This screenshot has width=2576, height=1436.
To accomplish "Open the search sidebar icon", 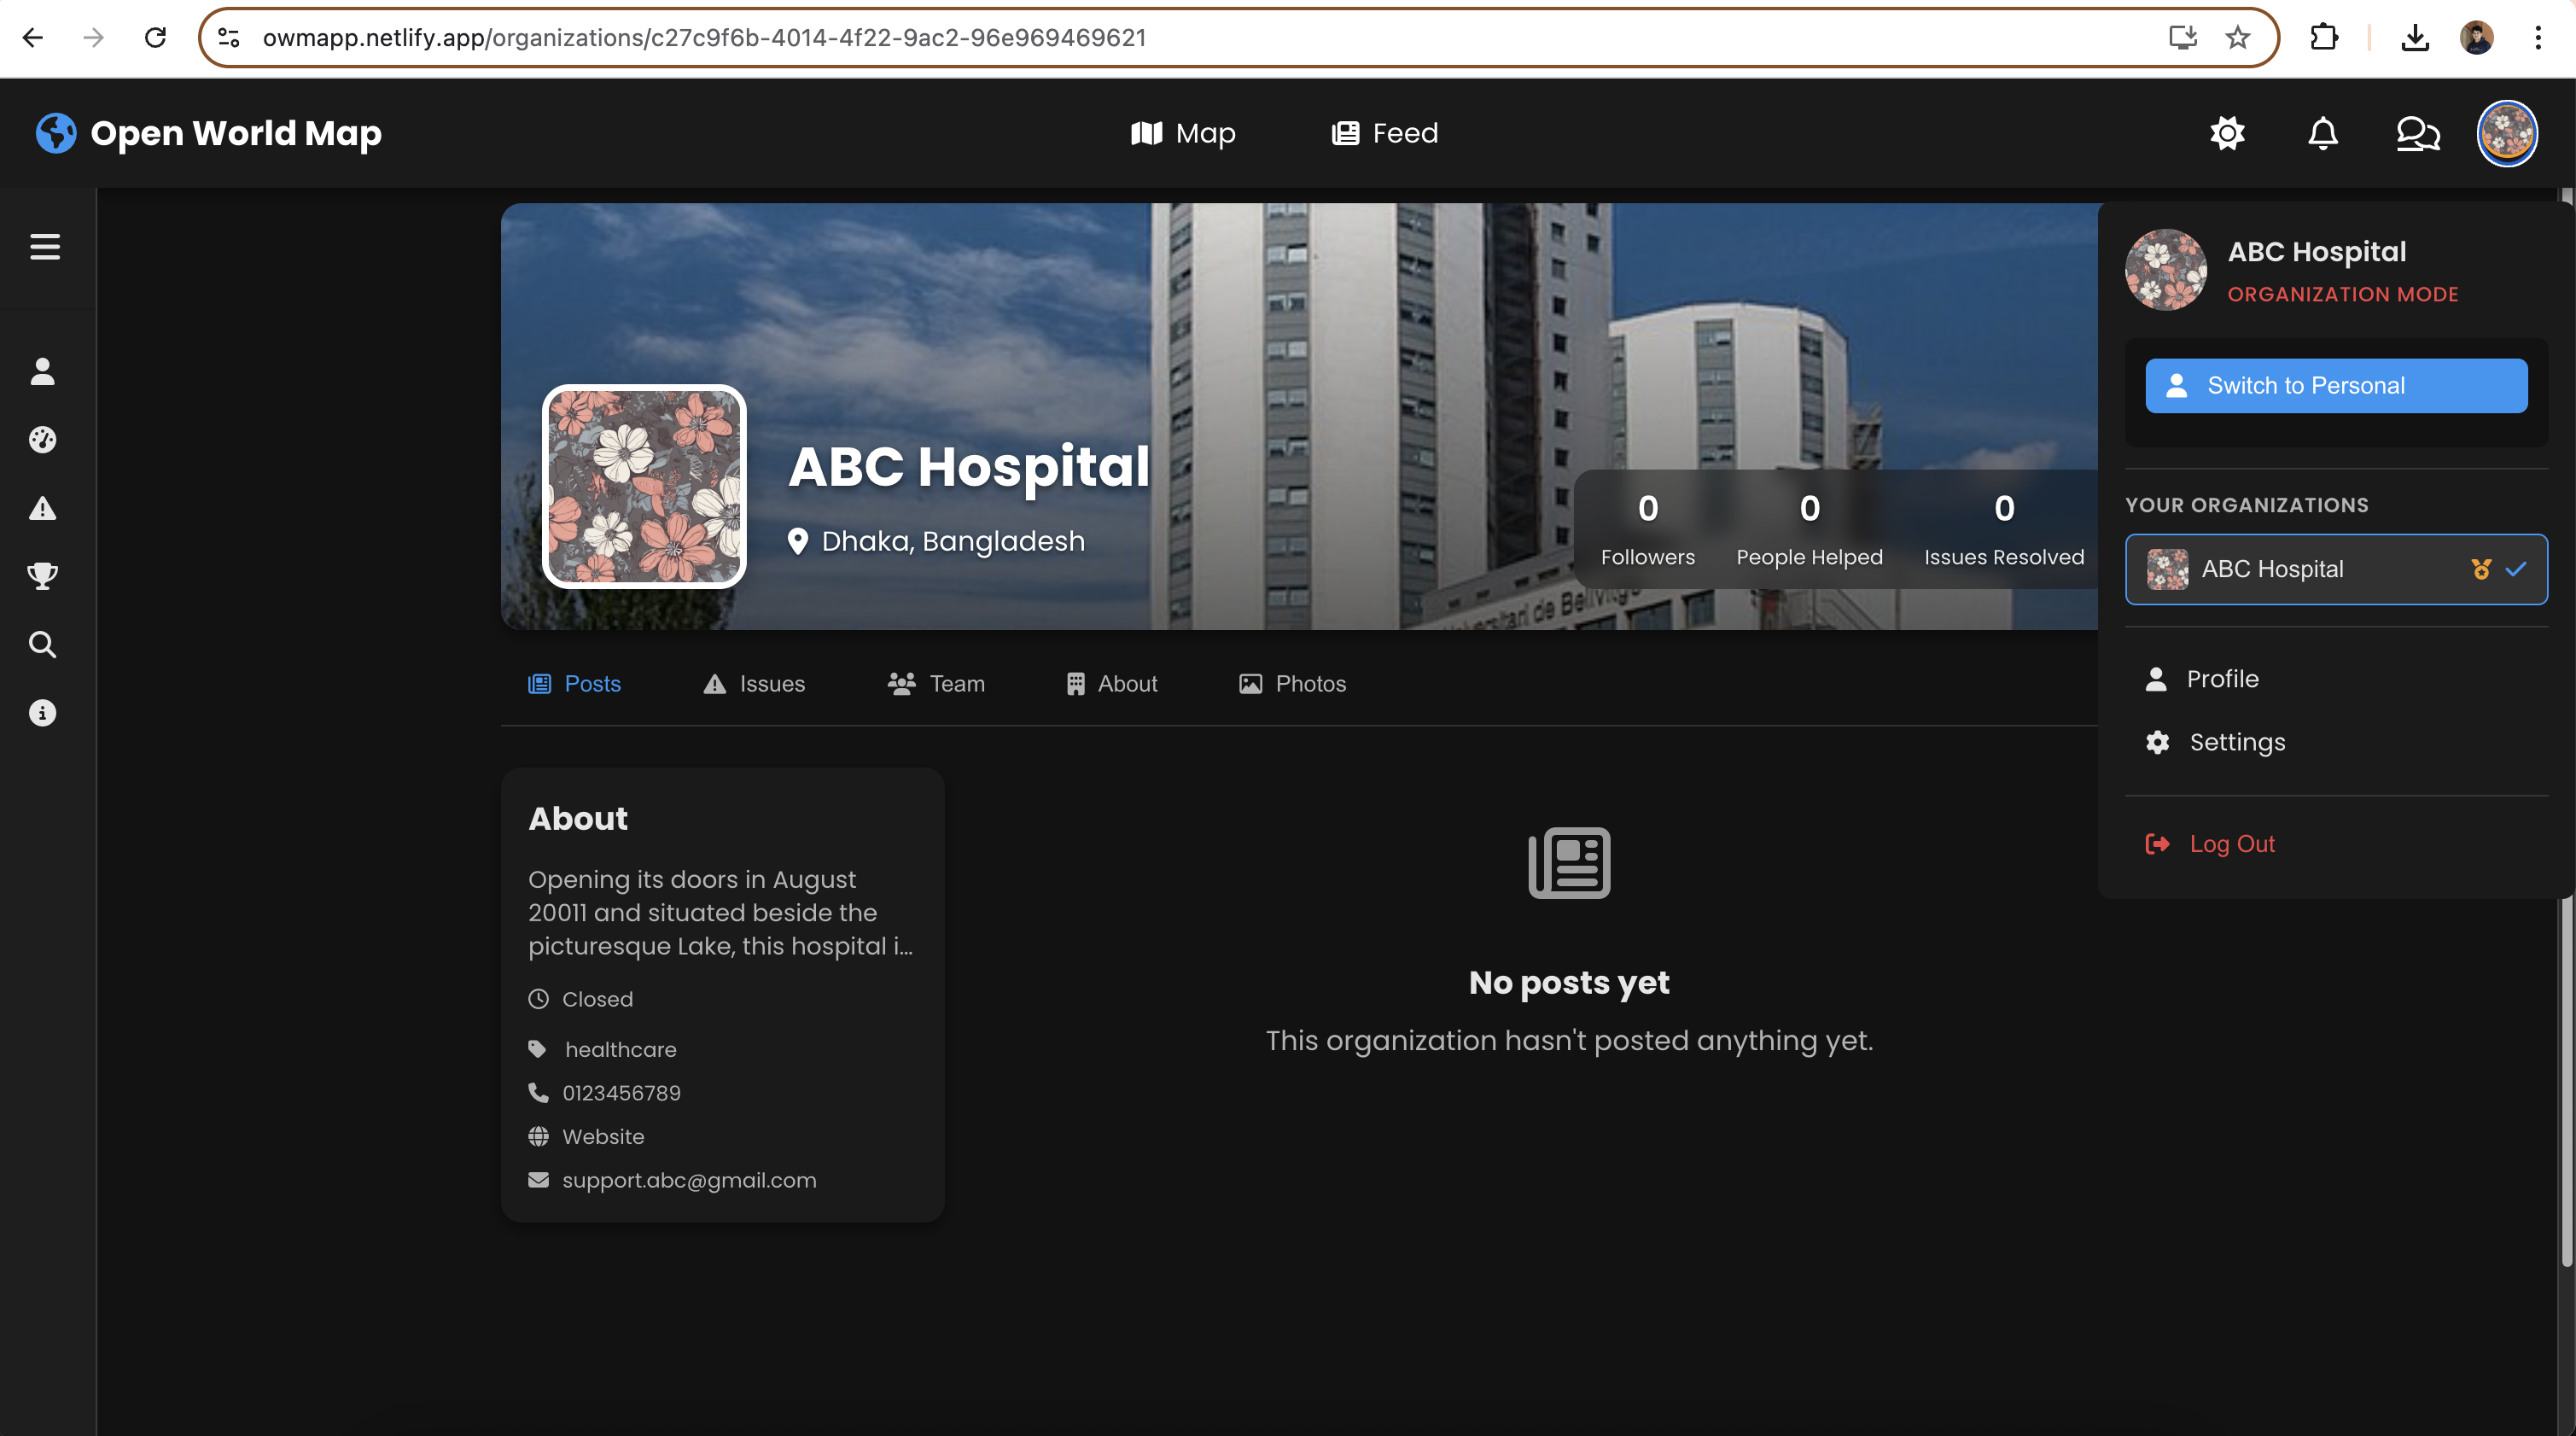I will pos(42,644).
